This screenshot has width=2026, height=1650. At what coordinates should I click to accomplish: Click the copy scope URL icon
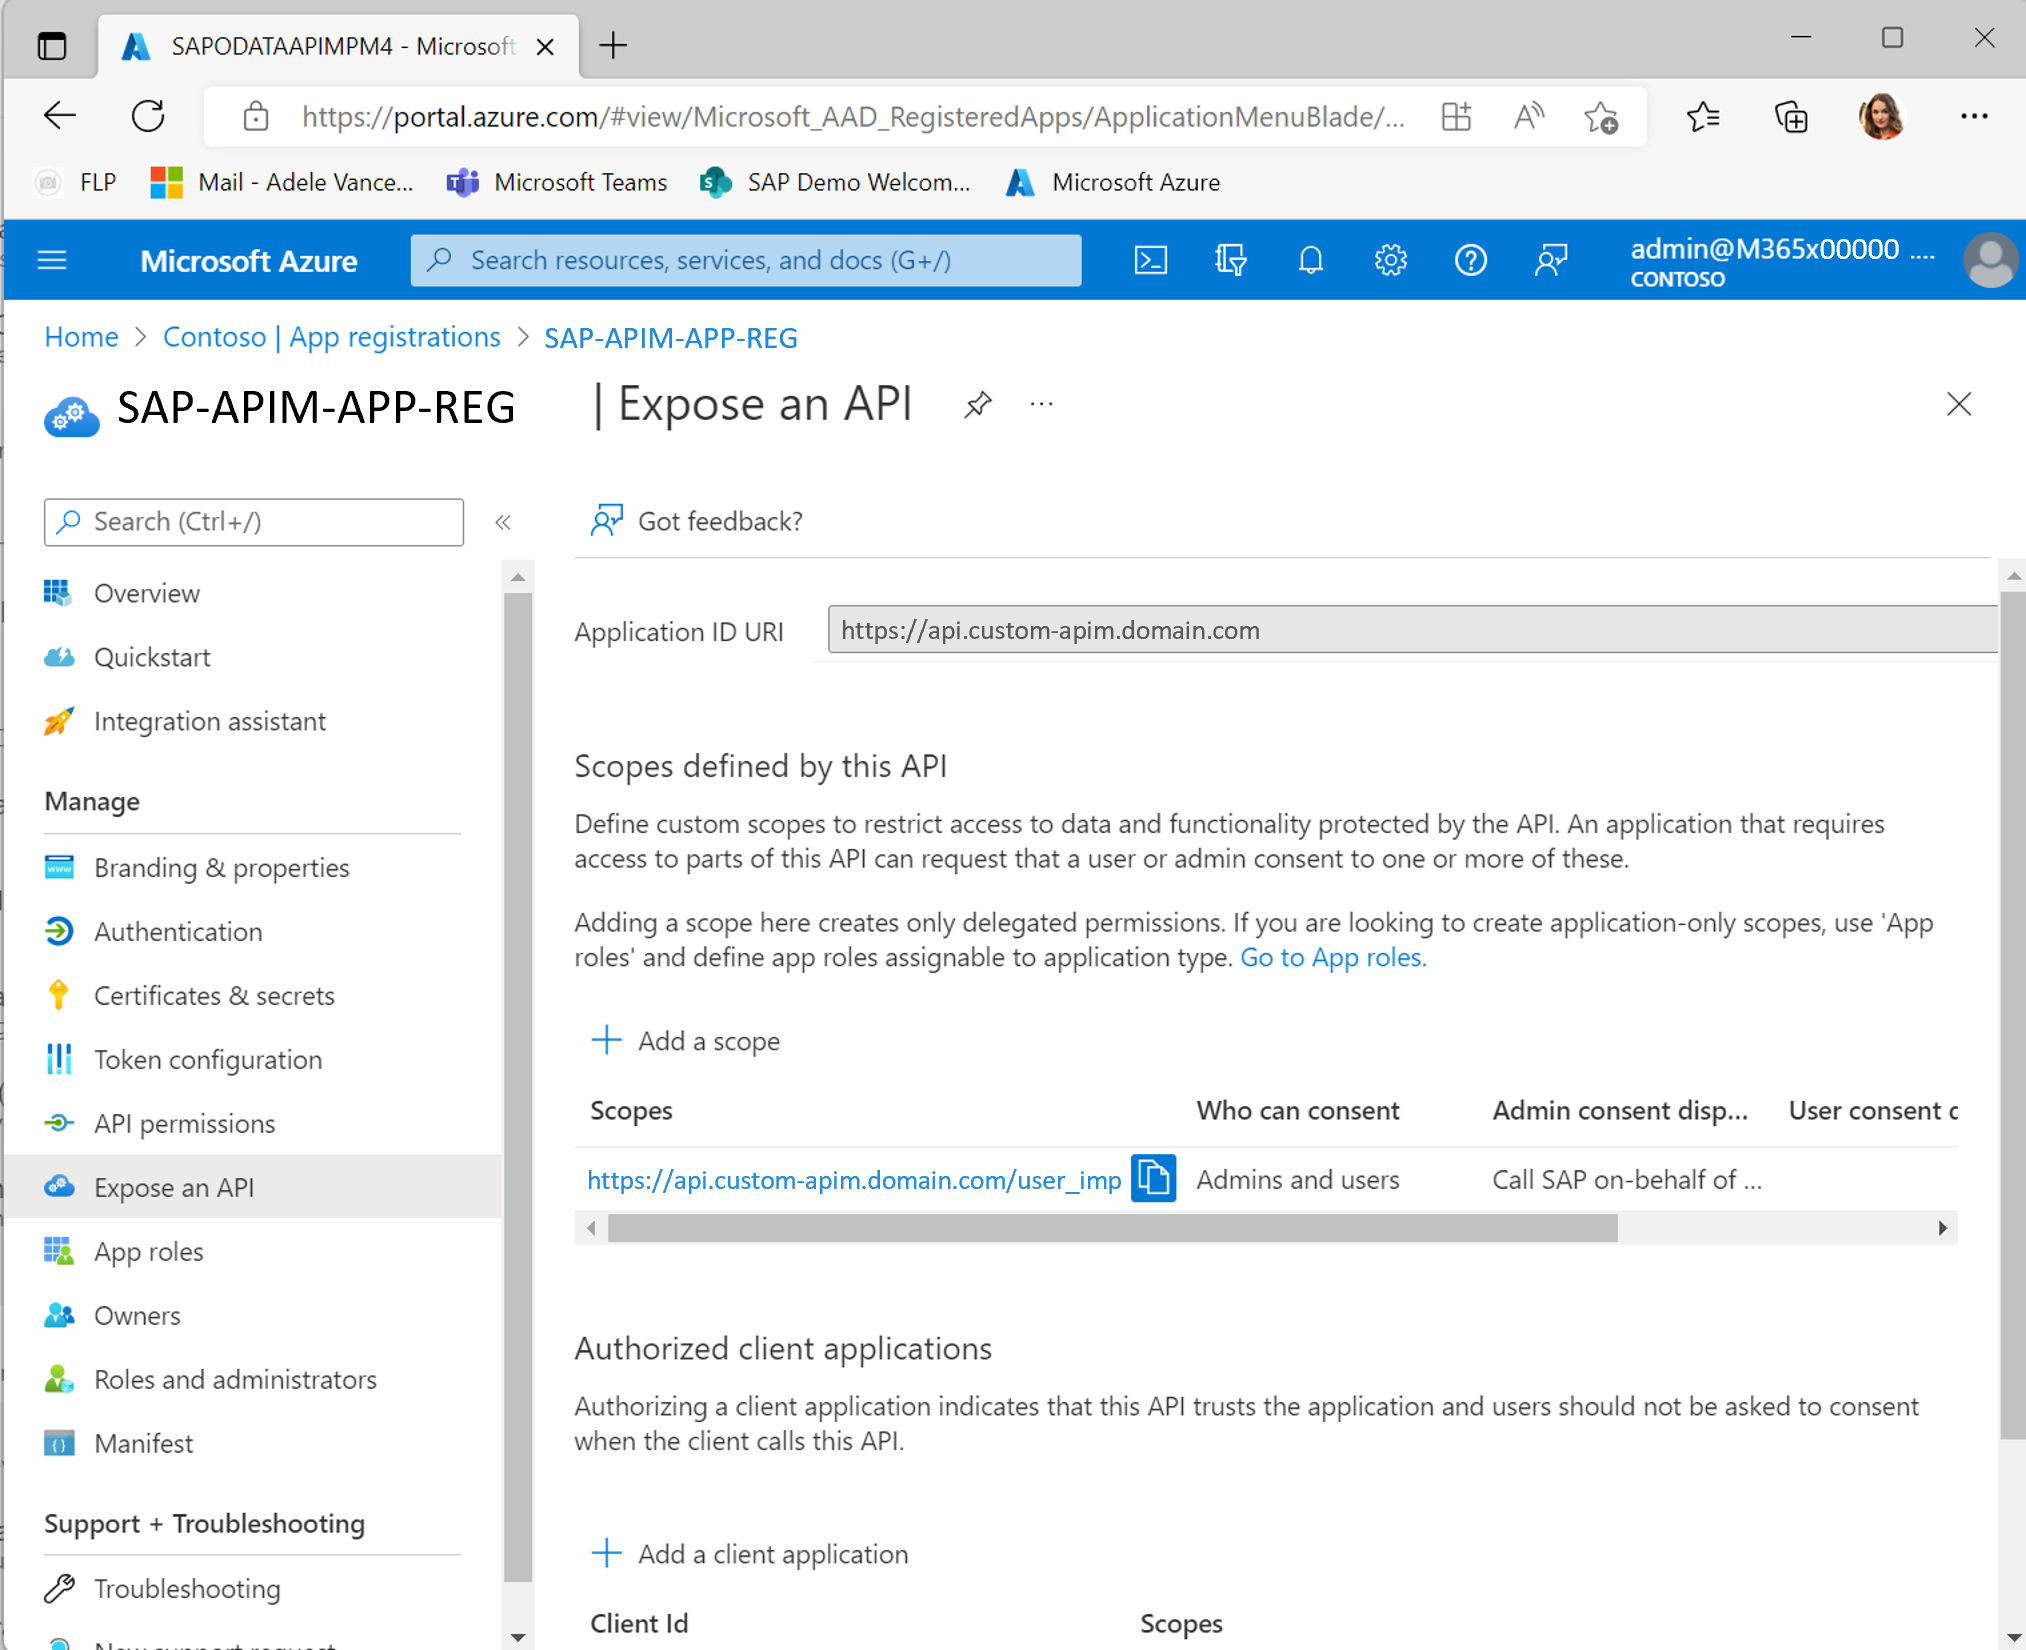[x=1153, y=1177]
